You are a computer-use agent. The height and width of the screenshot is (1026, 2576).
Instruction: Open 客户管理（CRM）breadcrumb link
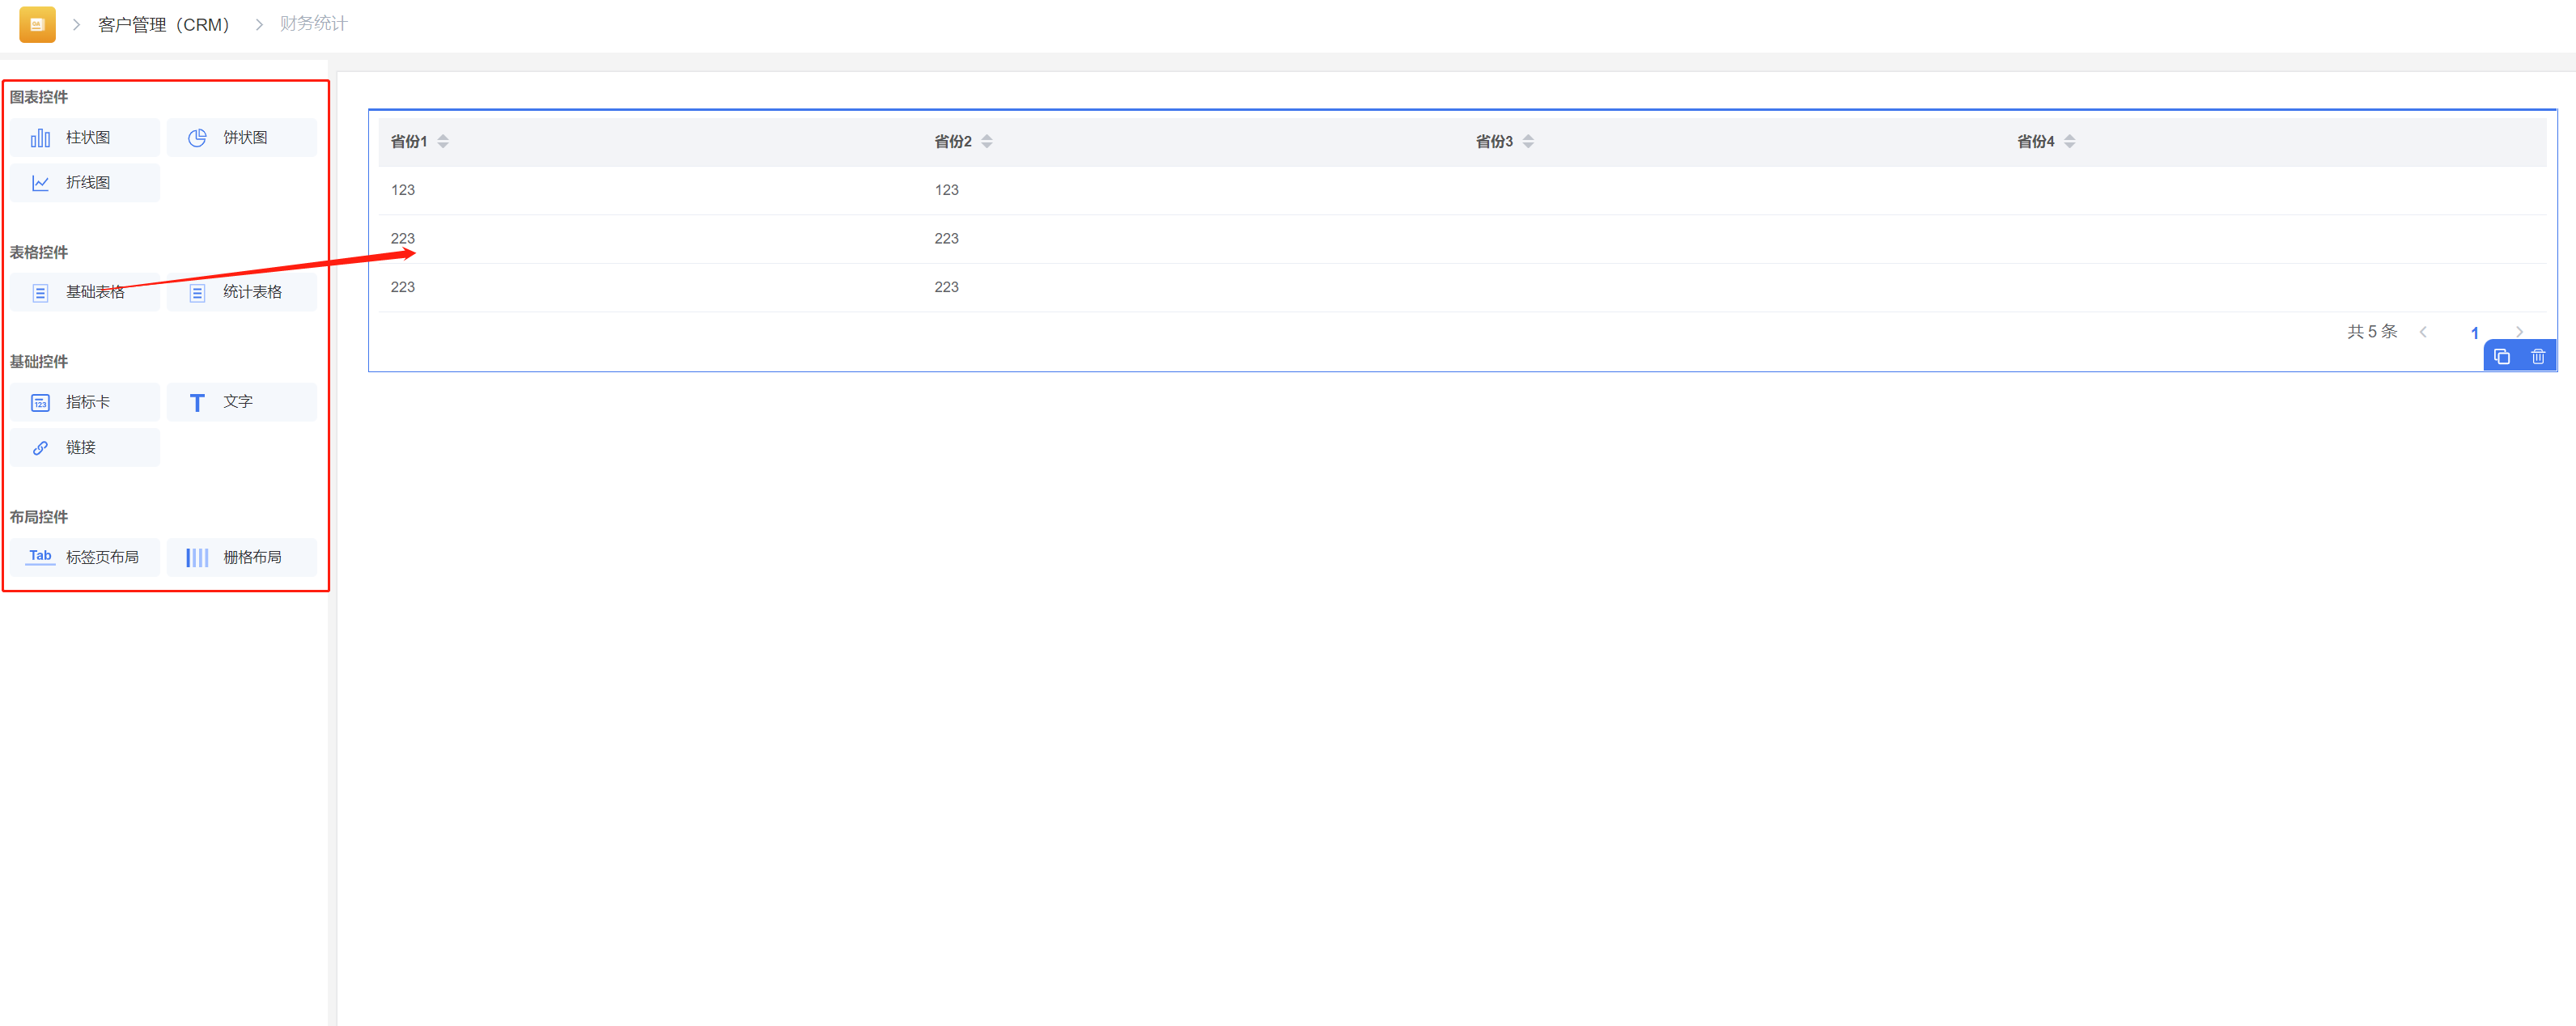(x=164, y=24)
